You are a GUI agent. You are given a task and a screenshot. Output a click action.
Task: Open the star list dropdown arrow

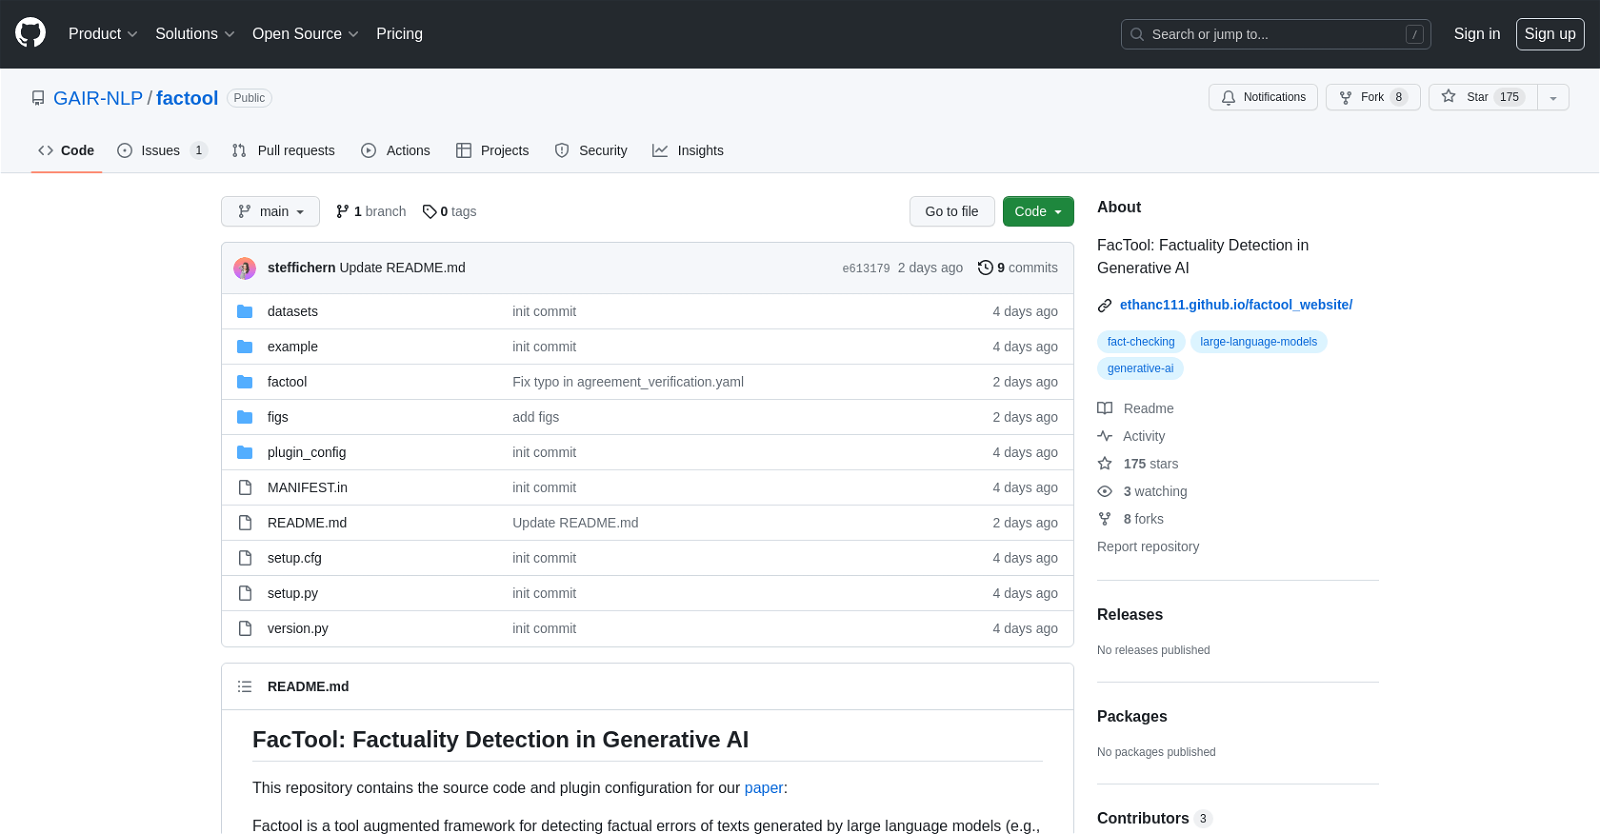point(1553,97)
